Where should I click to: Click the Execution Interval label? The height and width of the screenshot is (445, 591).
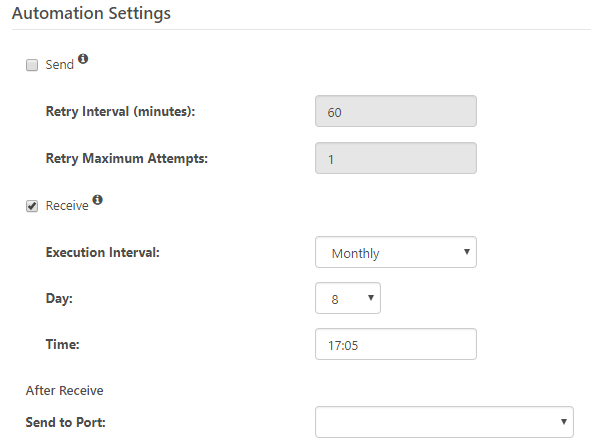click(103, 252)
